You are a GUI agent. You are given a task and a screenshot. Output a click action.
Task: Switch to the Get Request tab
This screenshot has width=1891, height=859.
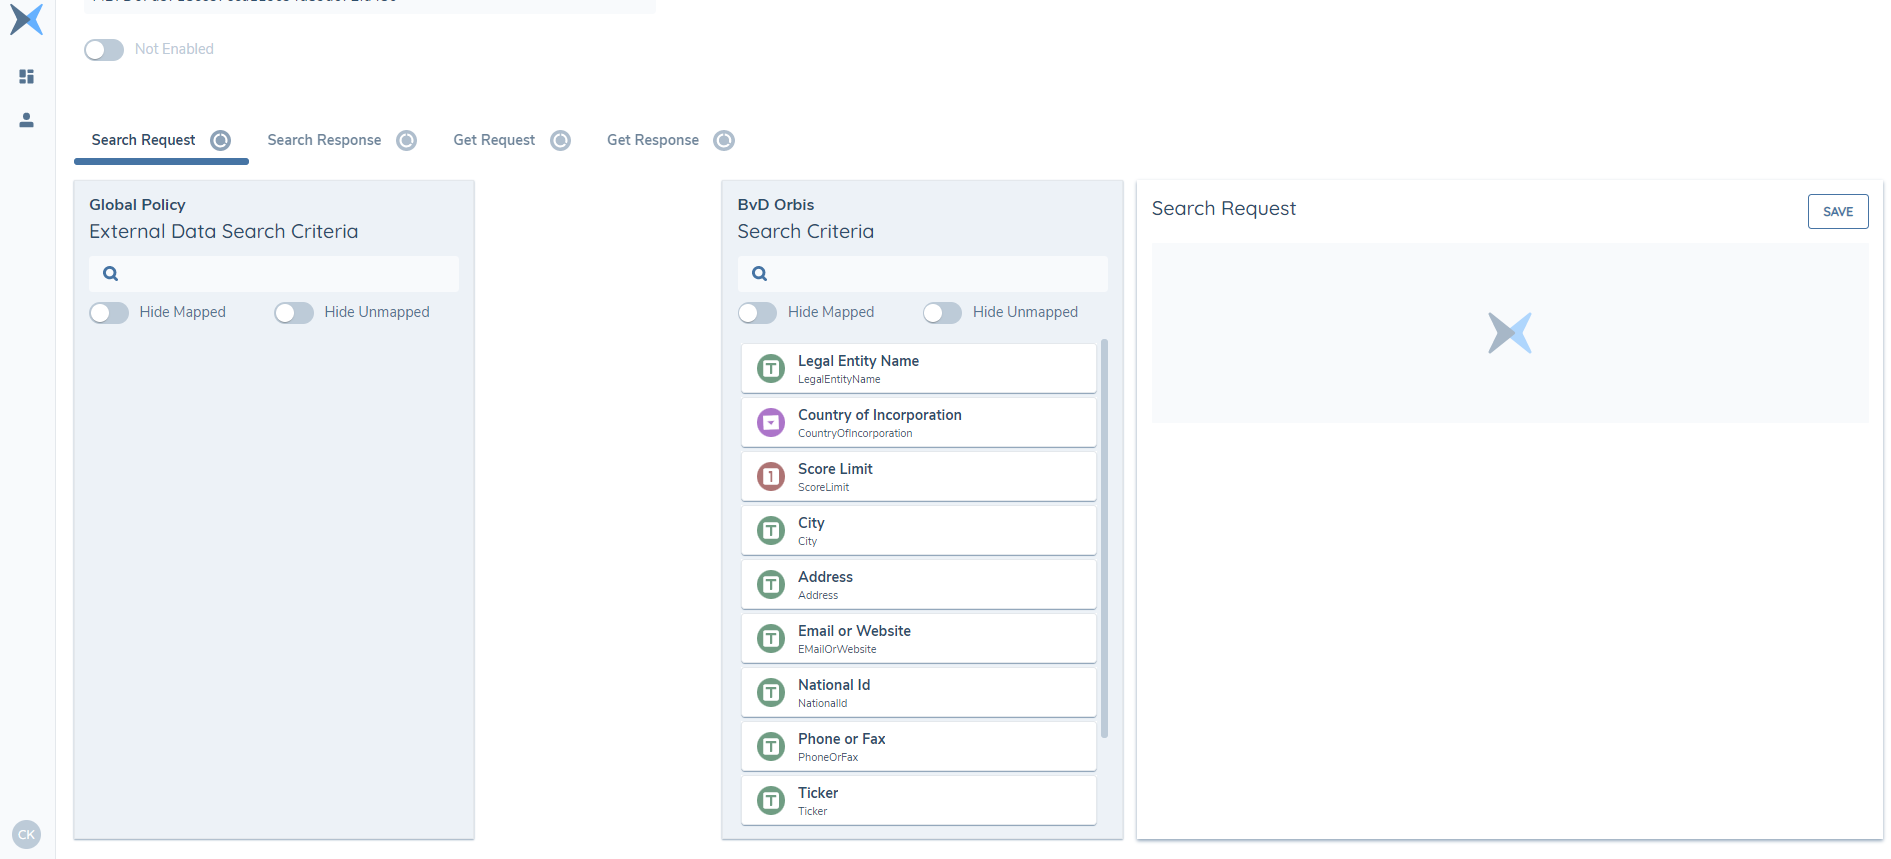point(494,140)
